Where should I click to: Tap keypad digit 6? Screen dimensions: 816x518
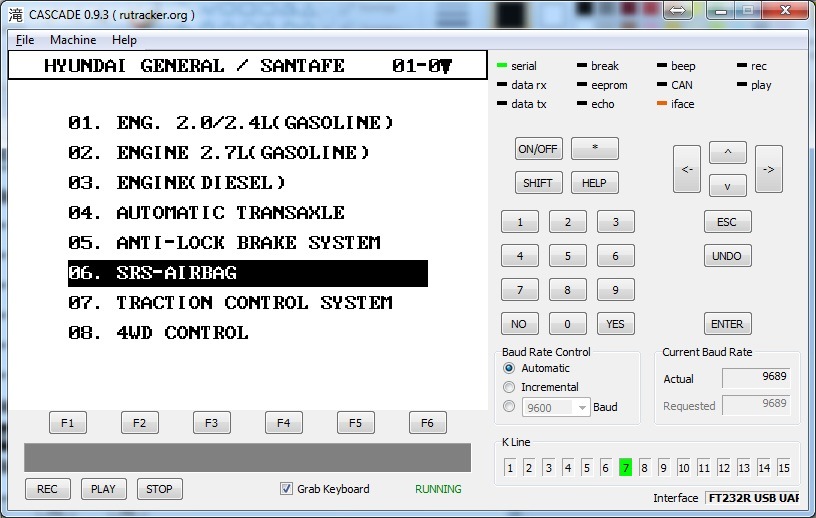pos(616,256)
